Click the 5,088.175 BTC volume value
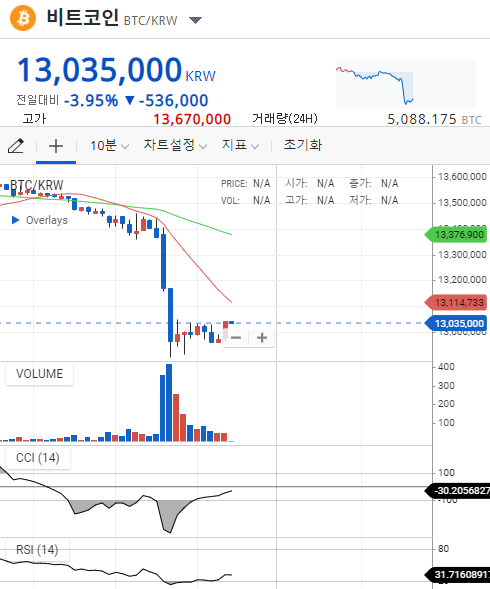 434,119
